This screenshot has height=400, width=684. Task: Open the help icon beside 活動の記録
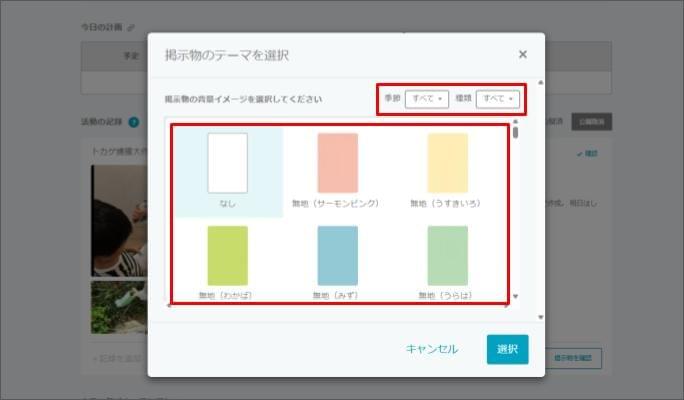point(134,122)
